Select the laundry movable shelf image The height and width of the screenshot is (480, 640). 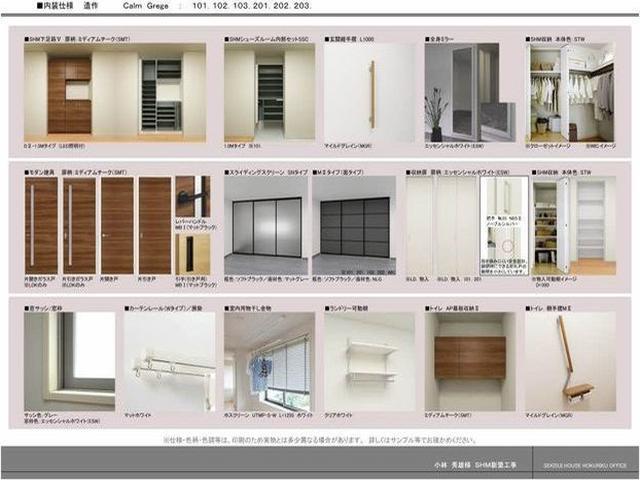[369, 360]
